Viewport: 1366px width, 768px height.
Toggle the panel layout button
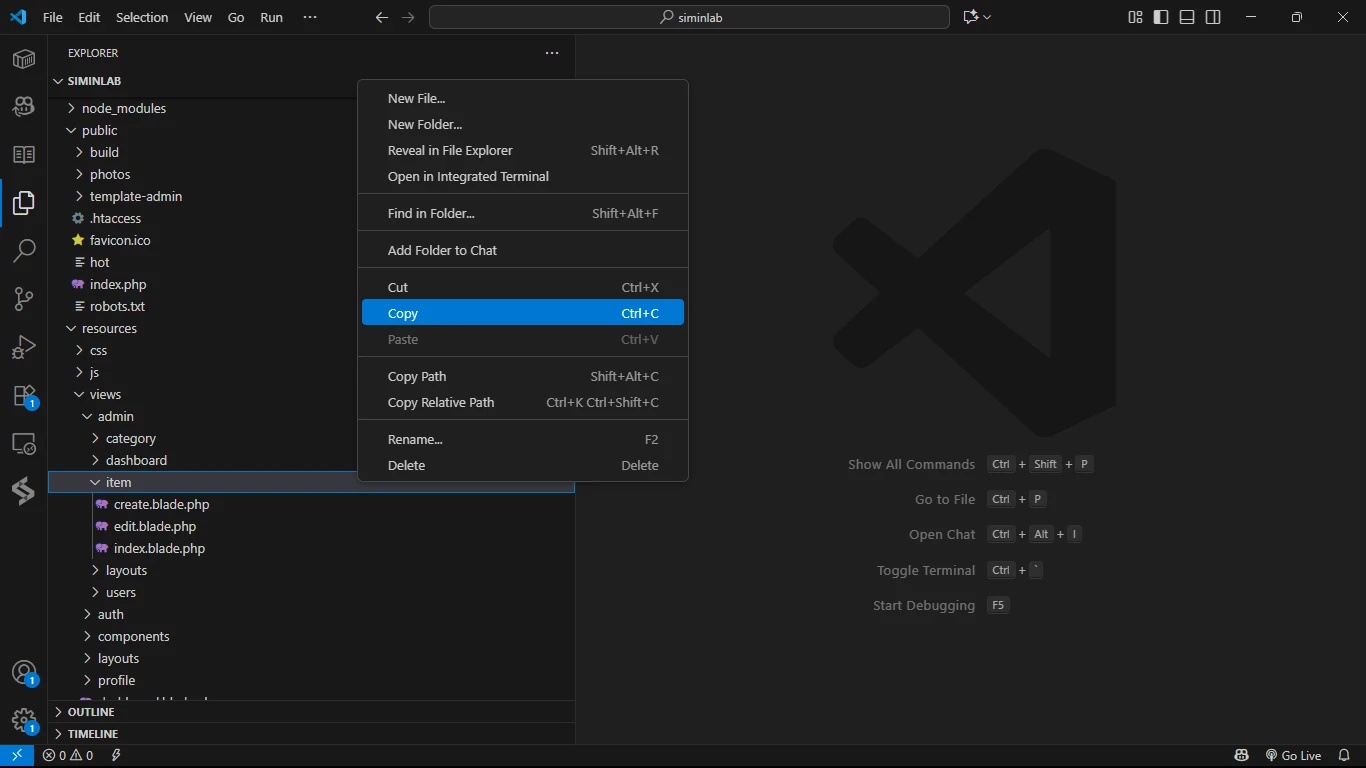pos(1187,17)
